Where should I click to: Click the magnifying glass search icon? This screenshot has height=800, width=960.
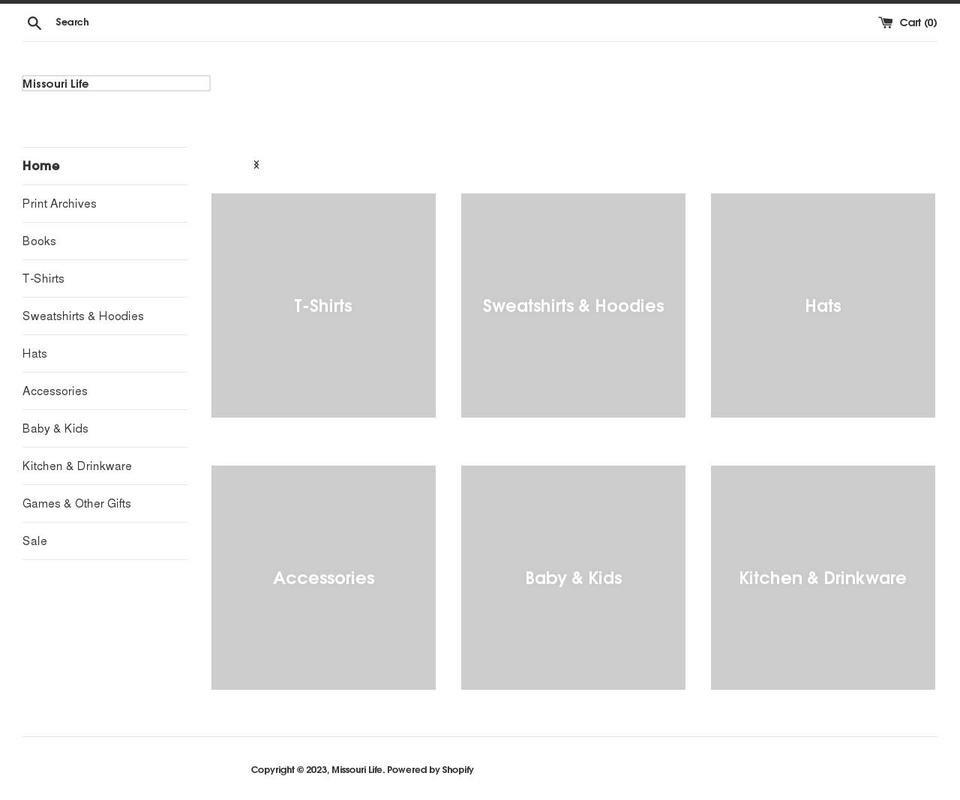[34, 23]
